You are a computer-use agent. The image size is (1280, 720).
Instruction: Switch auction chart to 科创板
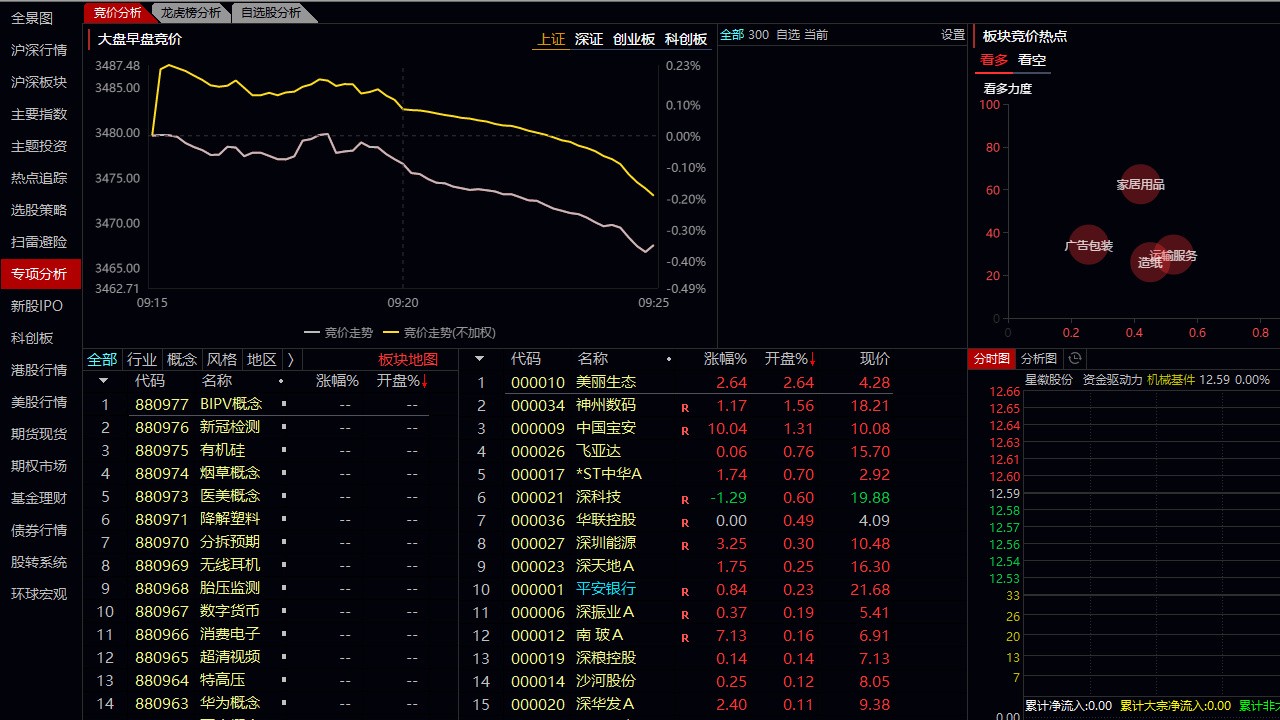click(x=686, y=39)
